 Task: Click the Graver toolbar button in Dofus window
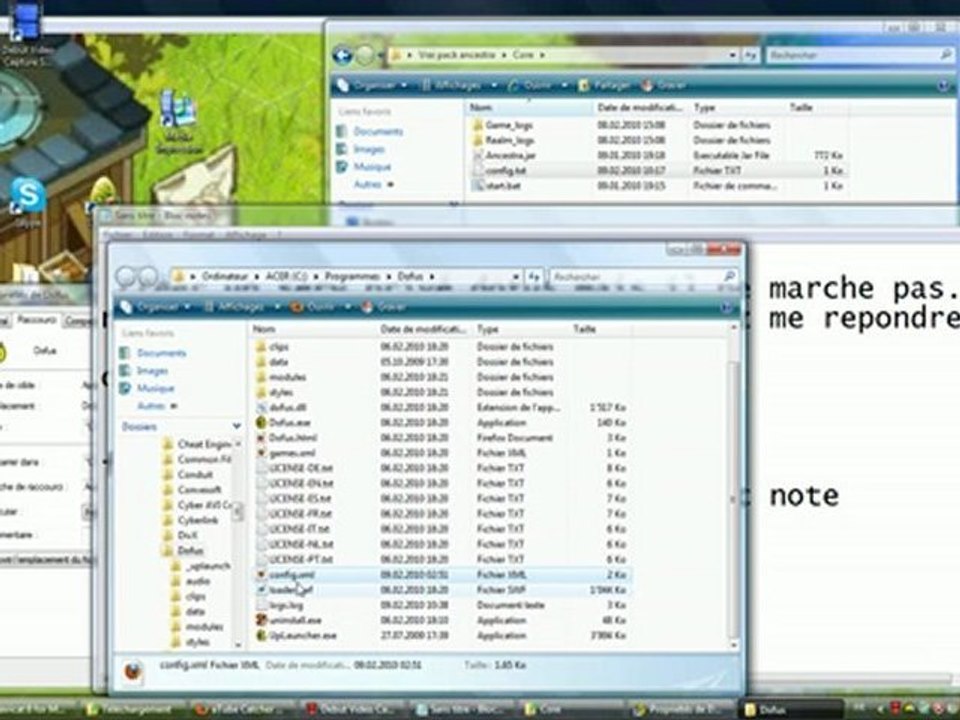384,307
